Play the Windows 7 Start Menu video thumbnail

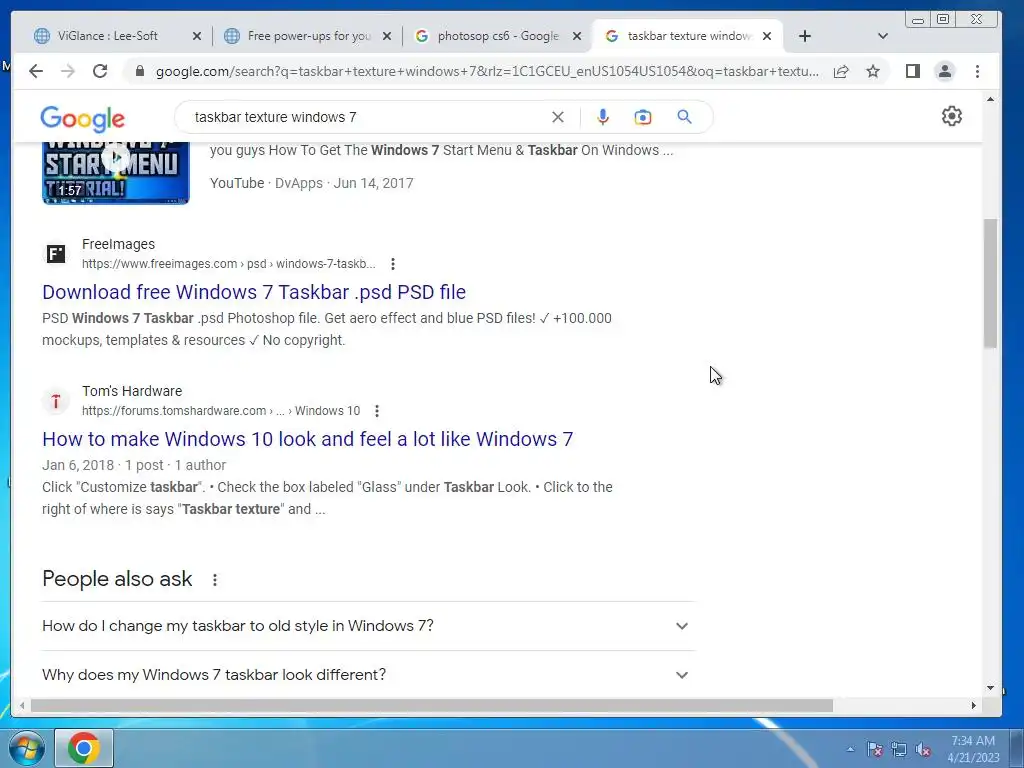click(116, 172)
